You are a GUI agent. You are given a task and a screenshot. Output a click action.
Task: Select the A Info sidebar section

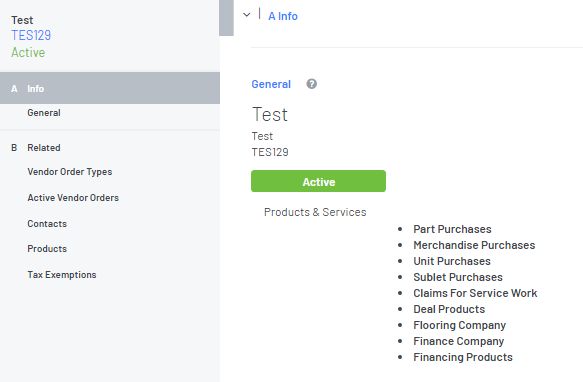tap(110, 88)
